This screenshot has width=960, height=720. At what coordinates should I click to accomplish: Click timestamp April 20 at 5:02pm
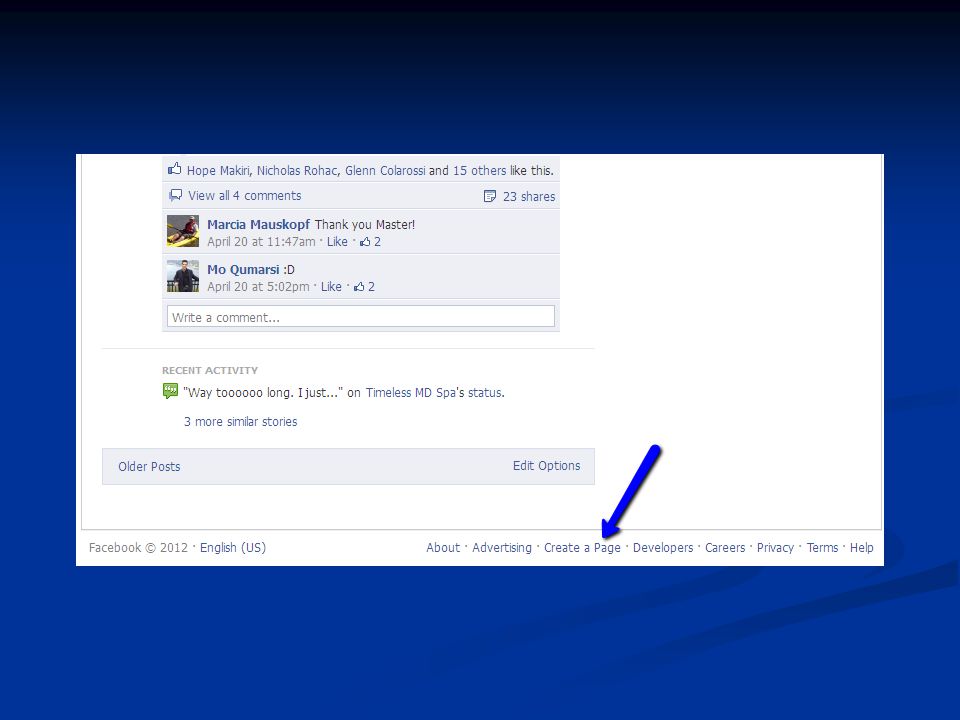click(258, 287)
